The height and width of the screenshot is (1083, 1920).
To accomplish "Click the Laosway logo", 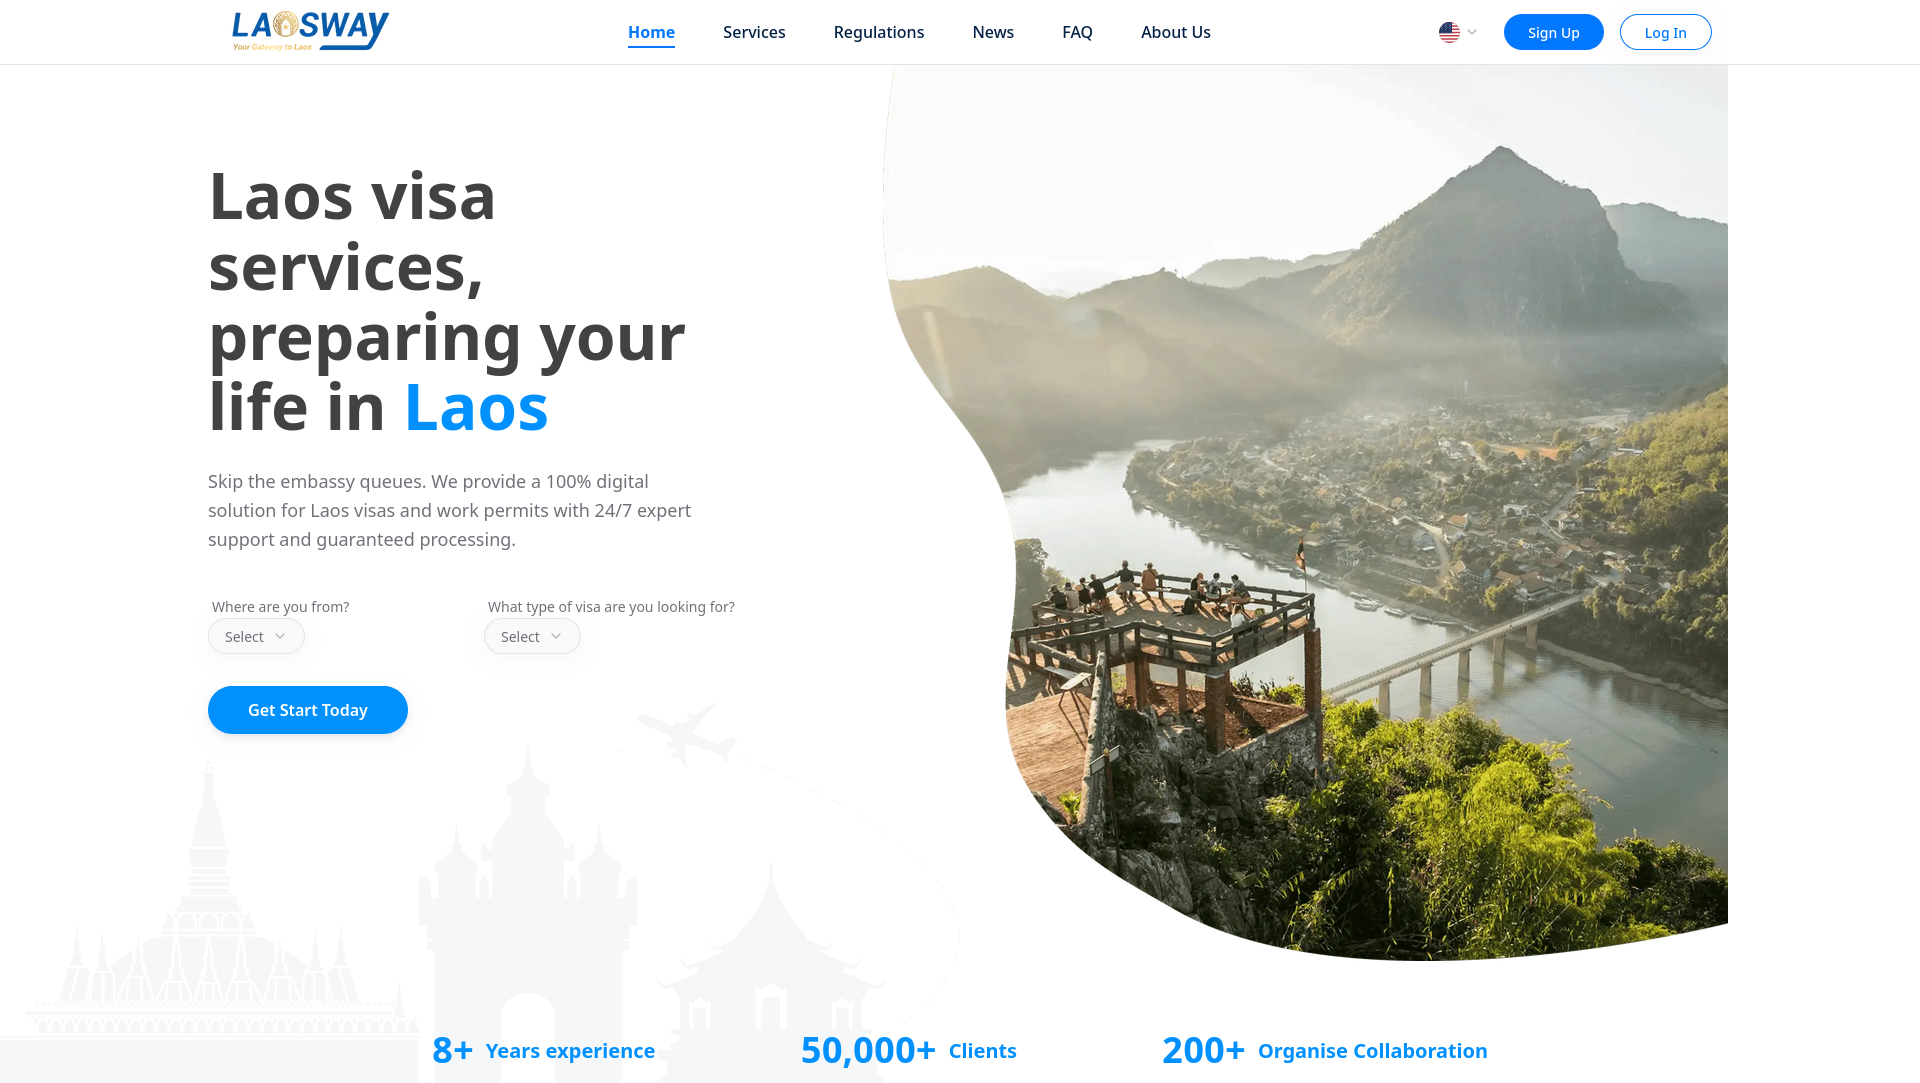I will [x=310, y=31].
